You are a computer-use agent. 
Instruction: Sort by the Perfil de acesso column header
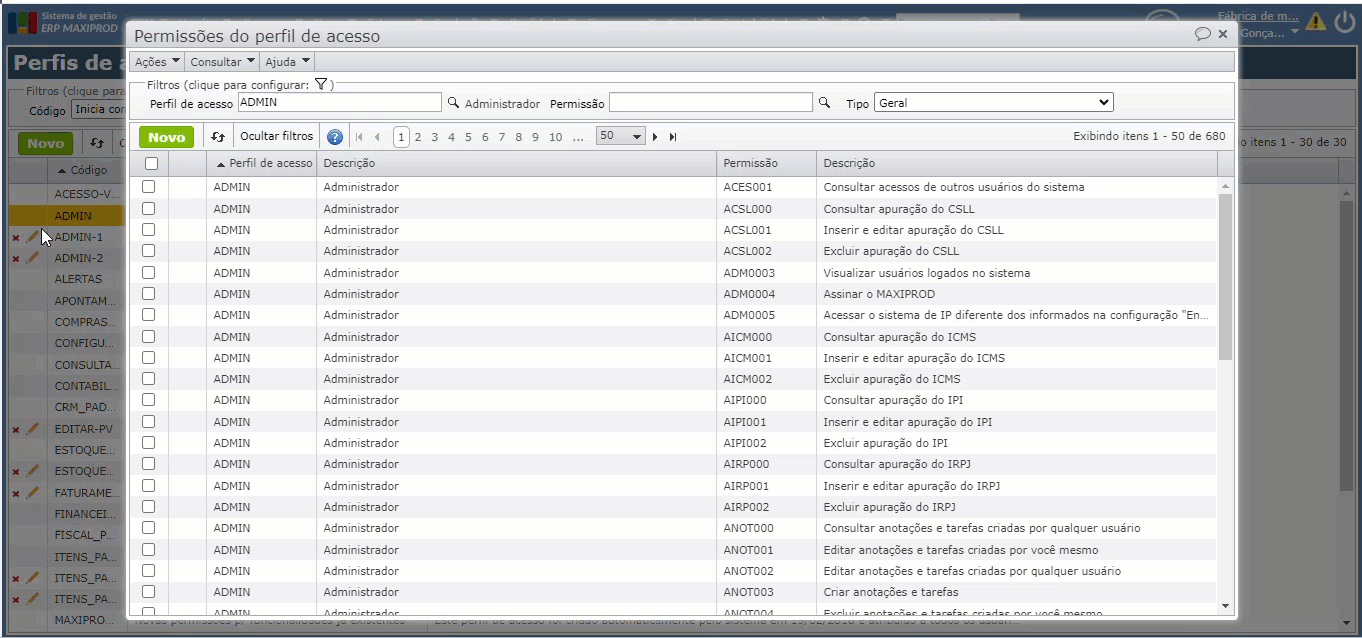(262, 163)
